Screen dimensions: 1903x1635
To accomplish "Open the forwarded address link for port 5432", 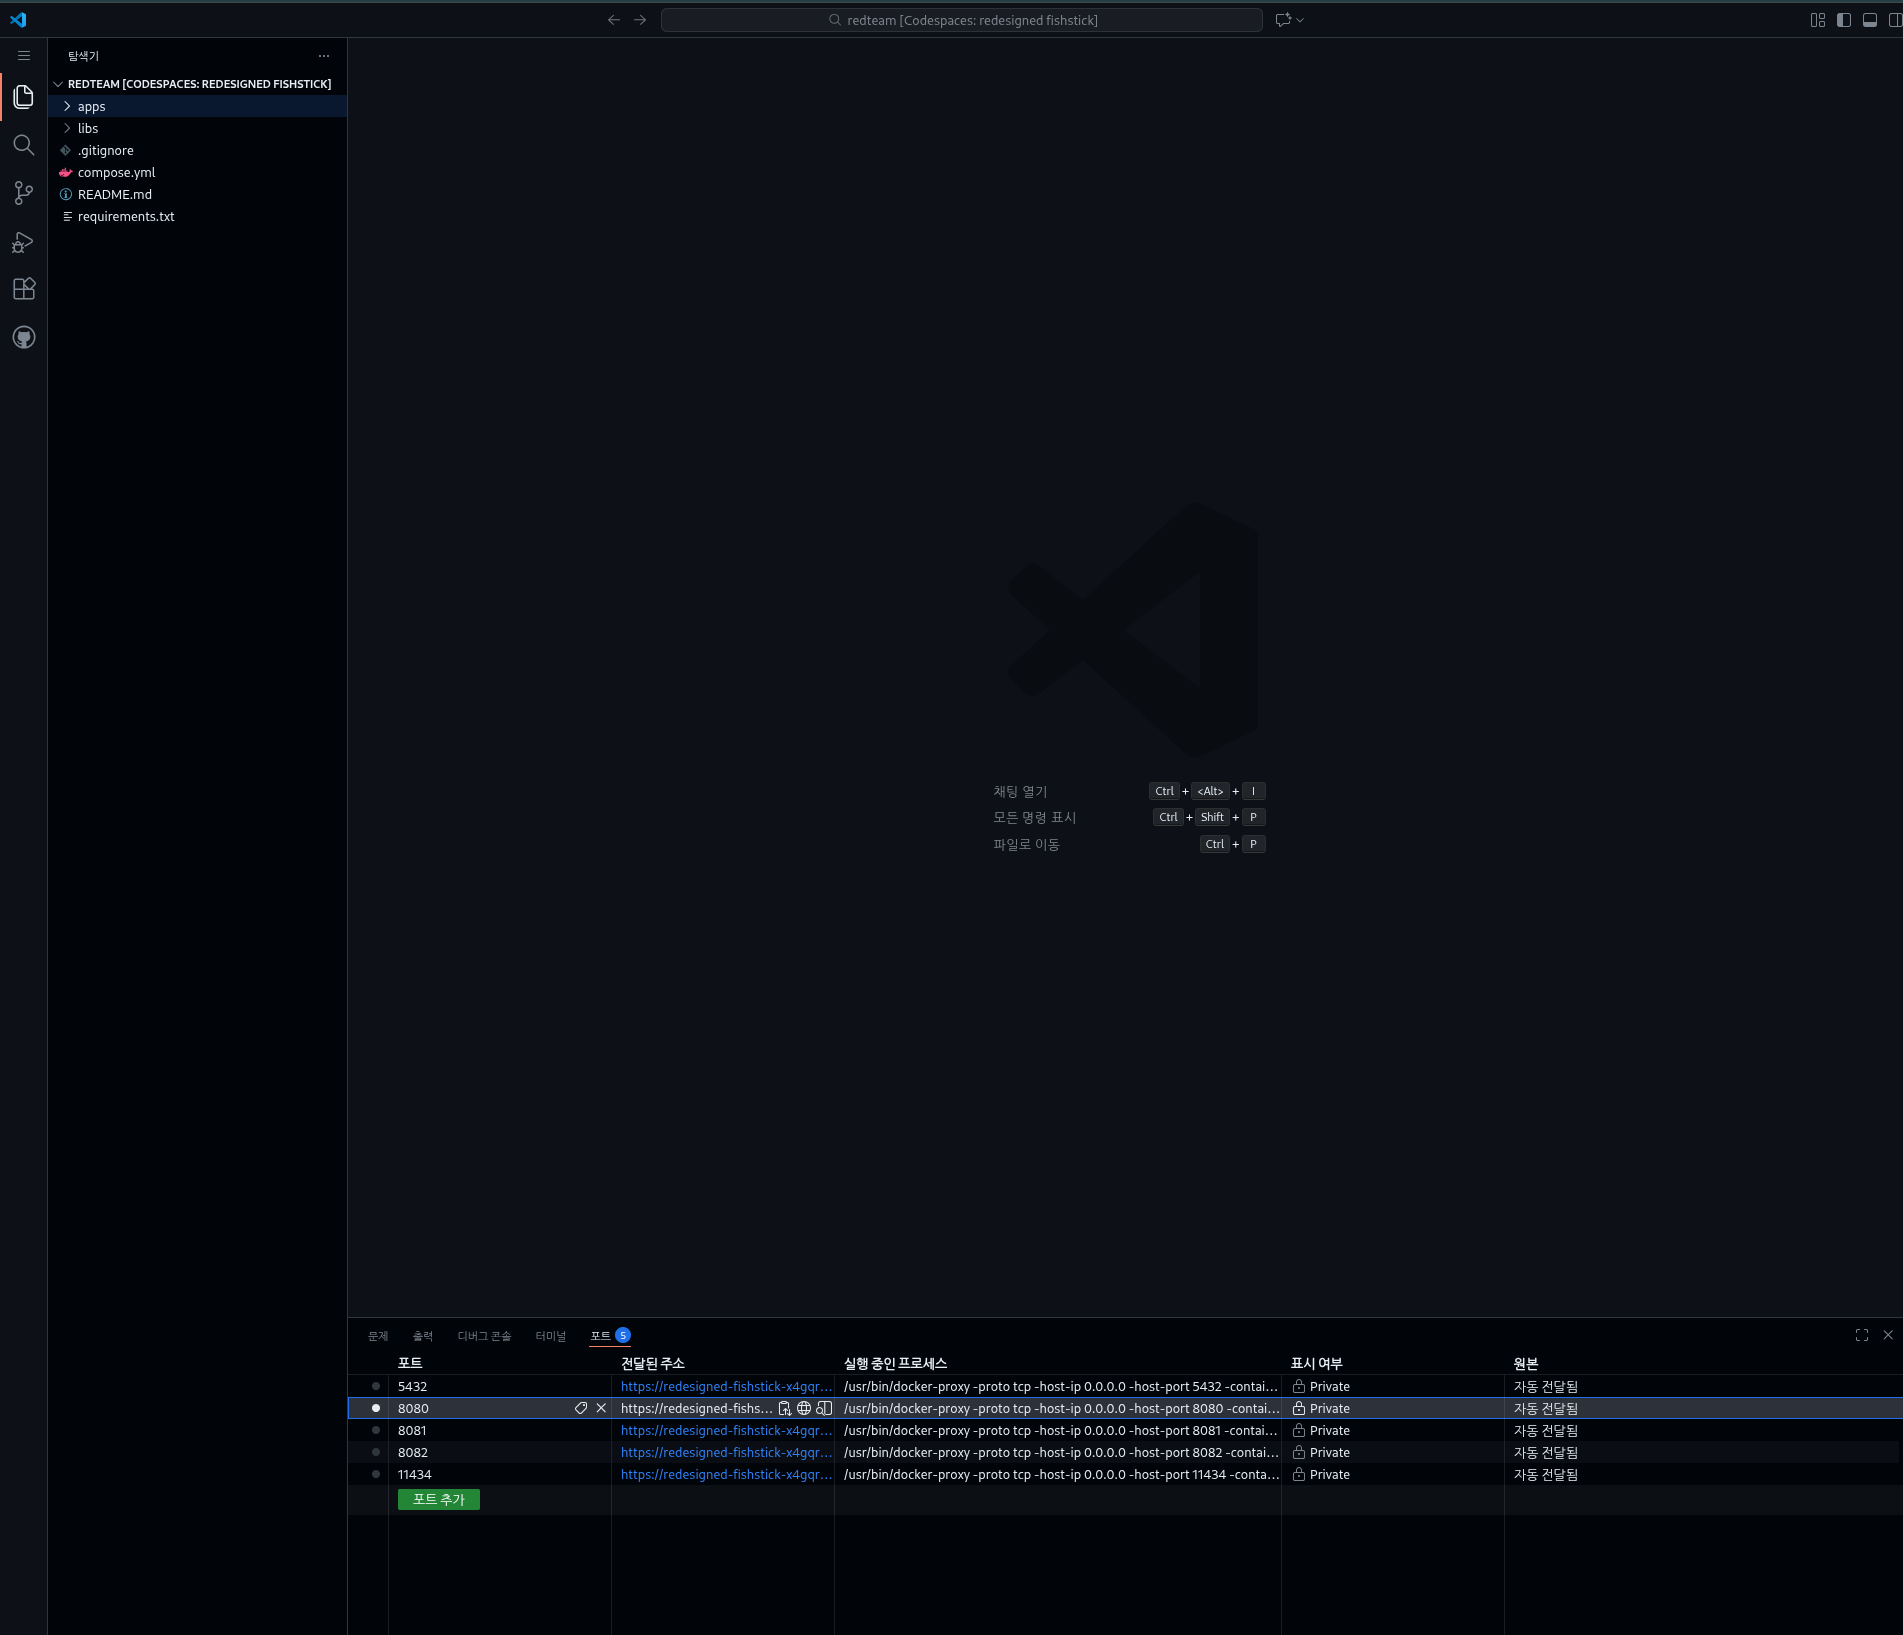I will coord(726,1386).
